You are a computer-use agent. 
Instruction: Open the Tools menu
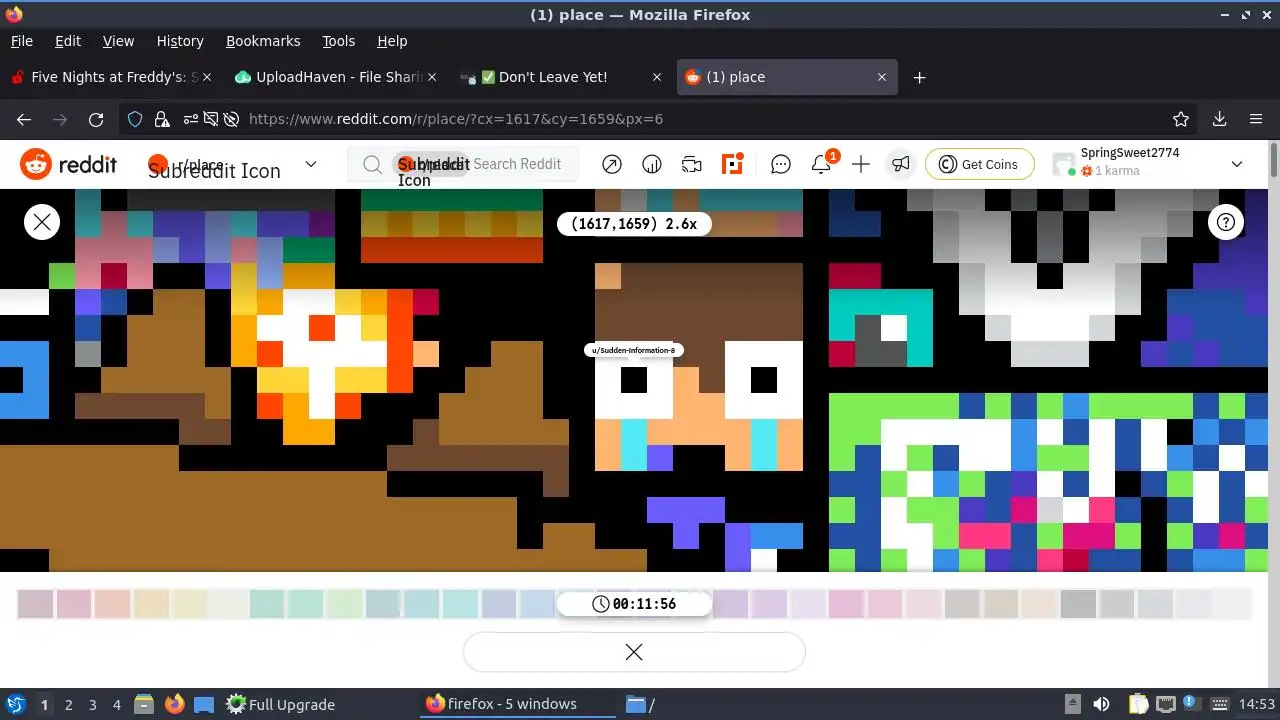[338, 41]
